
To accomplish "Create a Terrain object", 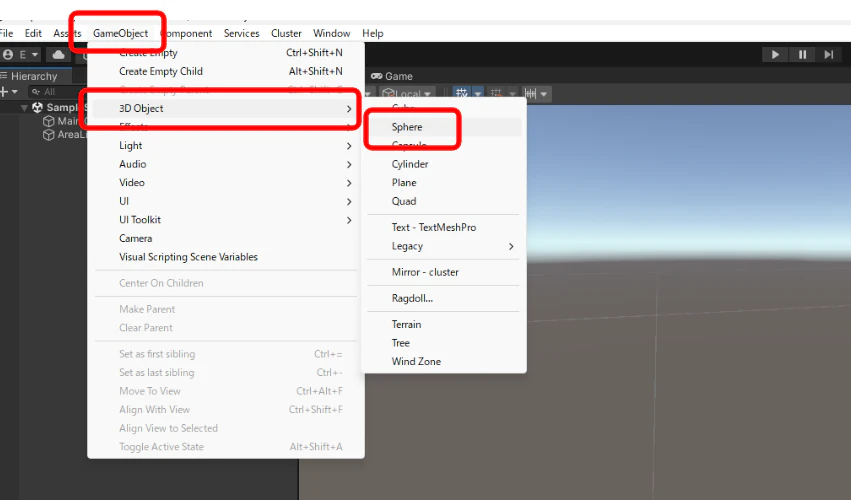I will point(443,324).
